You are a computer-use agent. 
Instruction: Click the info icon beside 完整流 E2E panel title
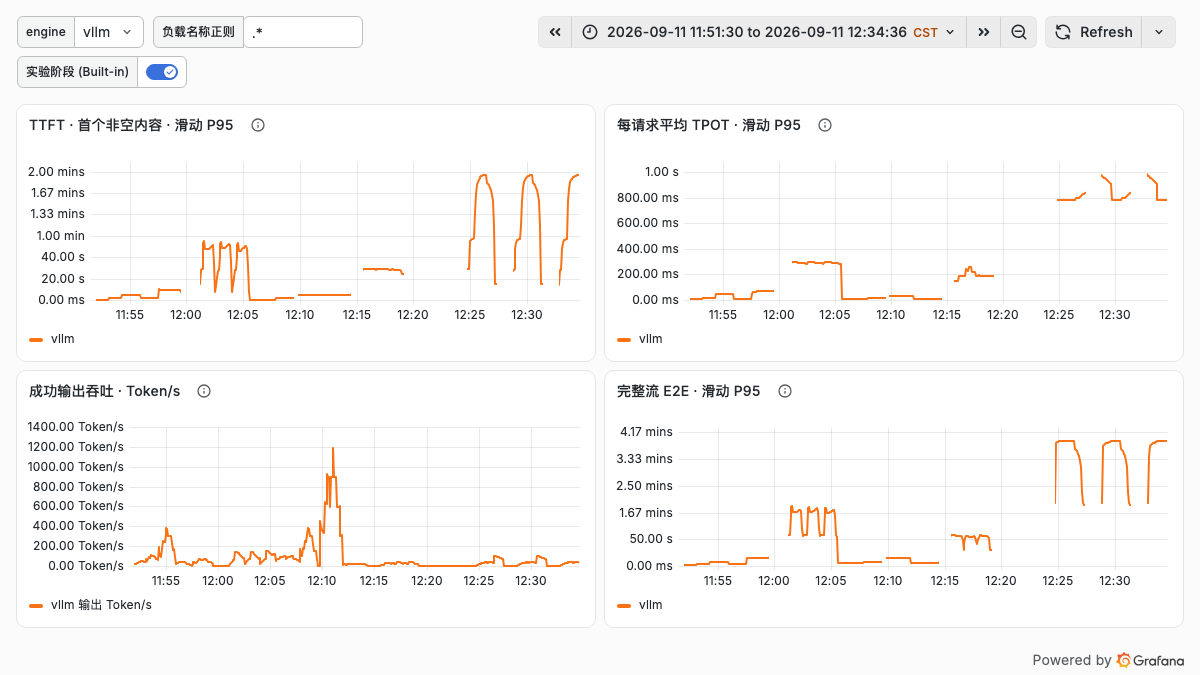[x=785, y=391]
